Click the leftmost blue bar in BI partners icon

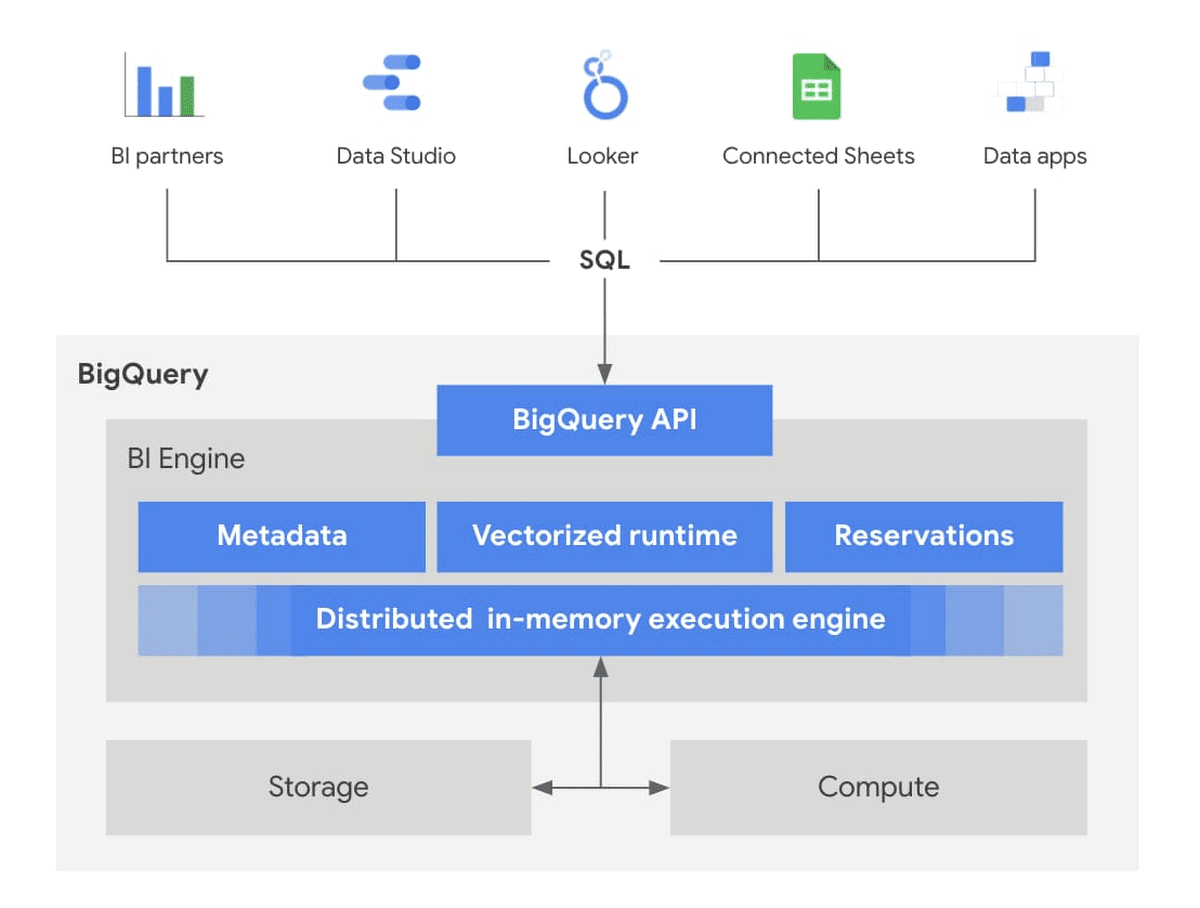146,92
